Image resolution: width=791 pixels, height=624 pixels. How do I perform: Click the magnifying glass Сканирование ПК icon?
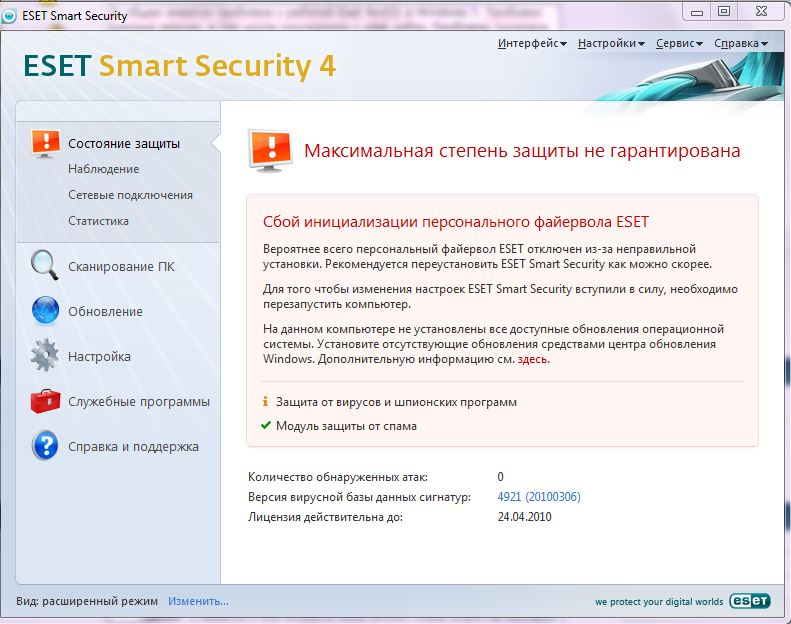coord(44,265)
